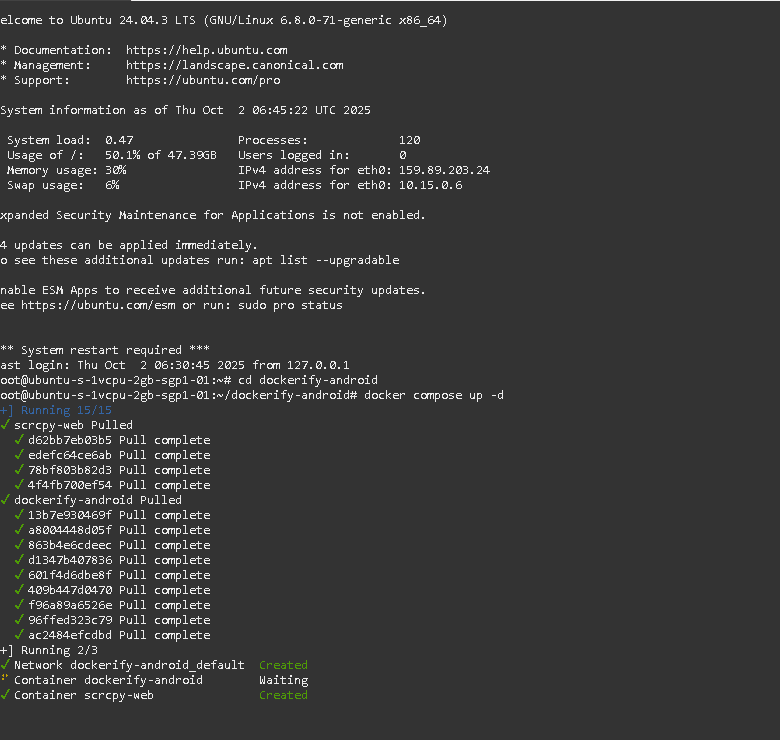Viewport: 780px width, 740px height.
Task: Click the Processes count 120
Action: click(x=409, y=140)
